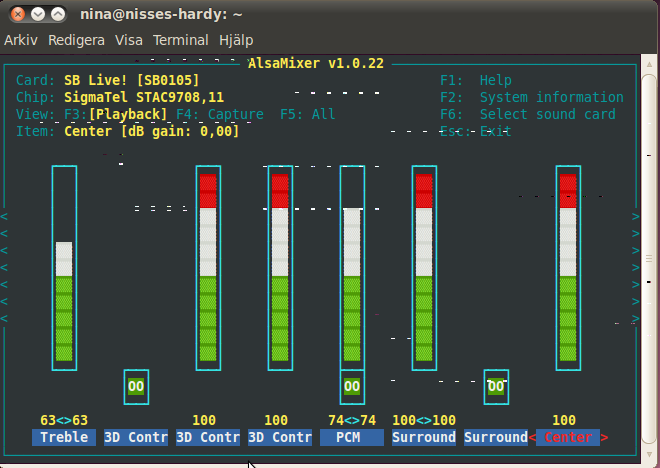Screen dimensions: 660x468
Task: Click the 74<>74 PCM value
Action: coord(352,420)
